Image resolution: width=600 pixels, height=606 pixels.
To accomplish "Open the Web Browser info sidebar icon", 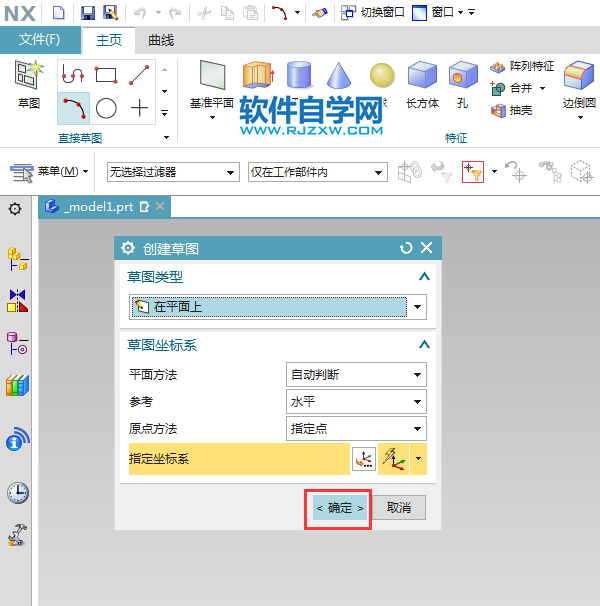I will tap(17, 439).
